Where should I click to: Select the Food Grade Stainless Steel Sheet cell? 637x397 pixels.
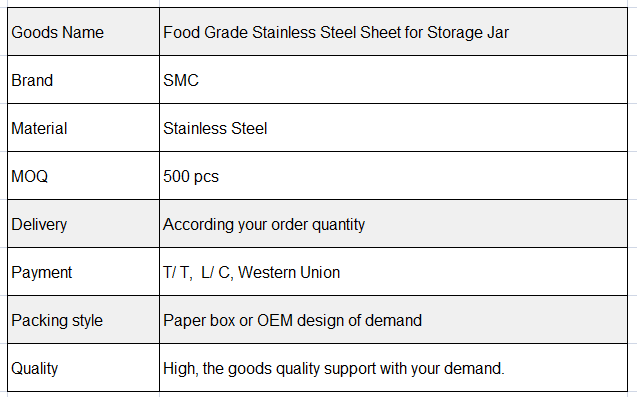[x=393, y=32]
